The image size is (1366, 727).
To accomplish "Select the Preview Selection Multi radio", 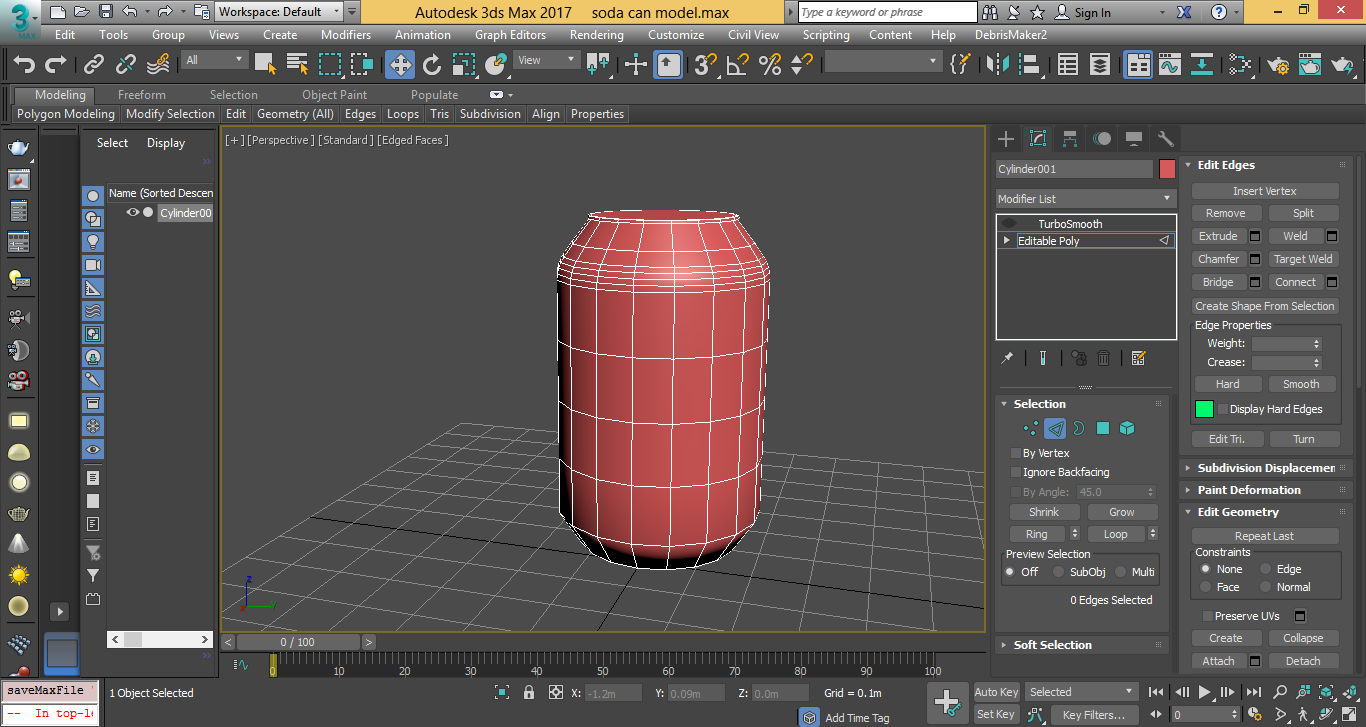I will [x=1121, y=572].
